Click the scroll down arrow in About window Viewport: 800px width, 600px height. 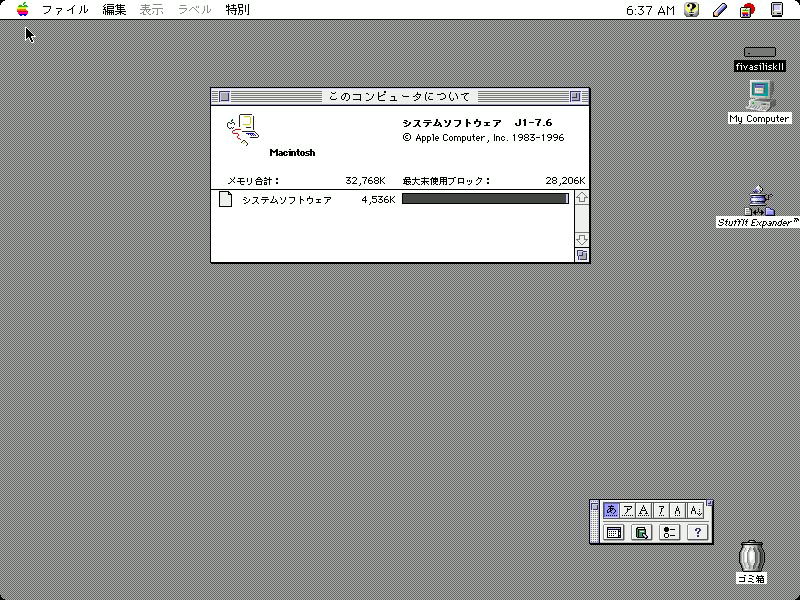pyautogui.click(x=582, y=239)
